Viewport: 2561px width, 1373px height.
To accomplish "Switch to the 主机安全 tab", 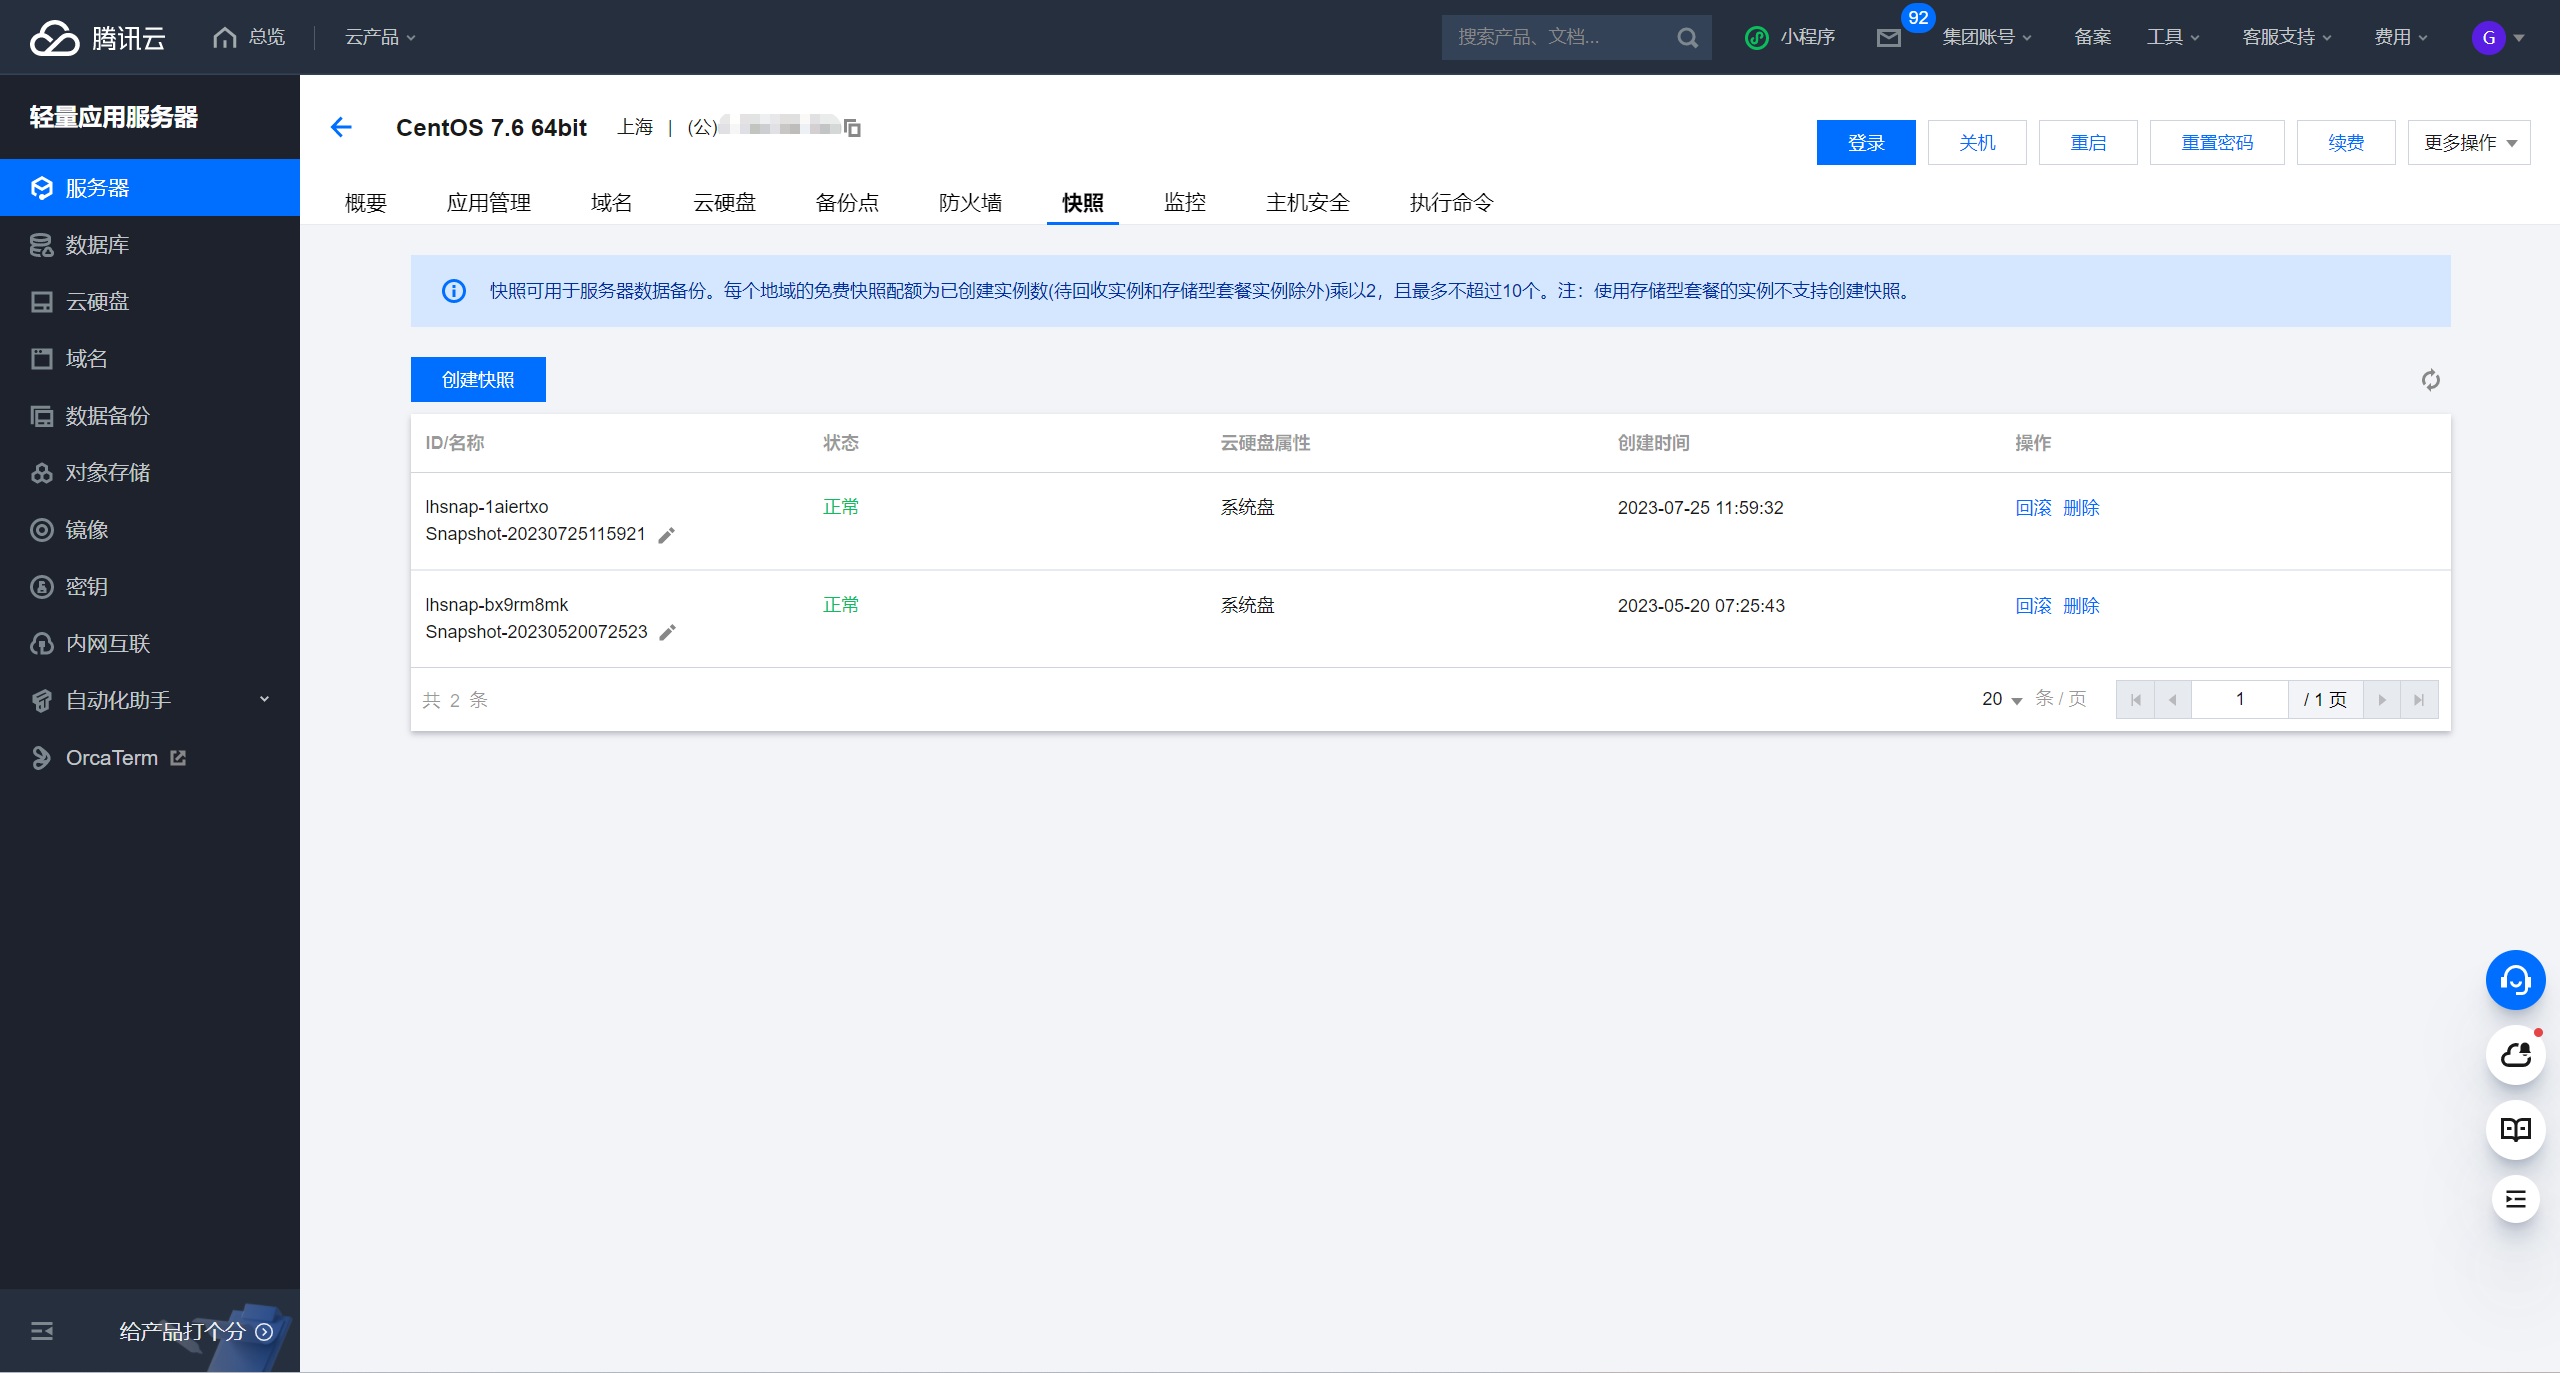I will (x=1308, y=203).
